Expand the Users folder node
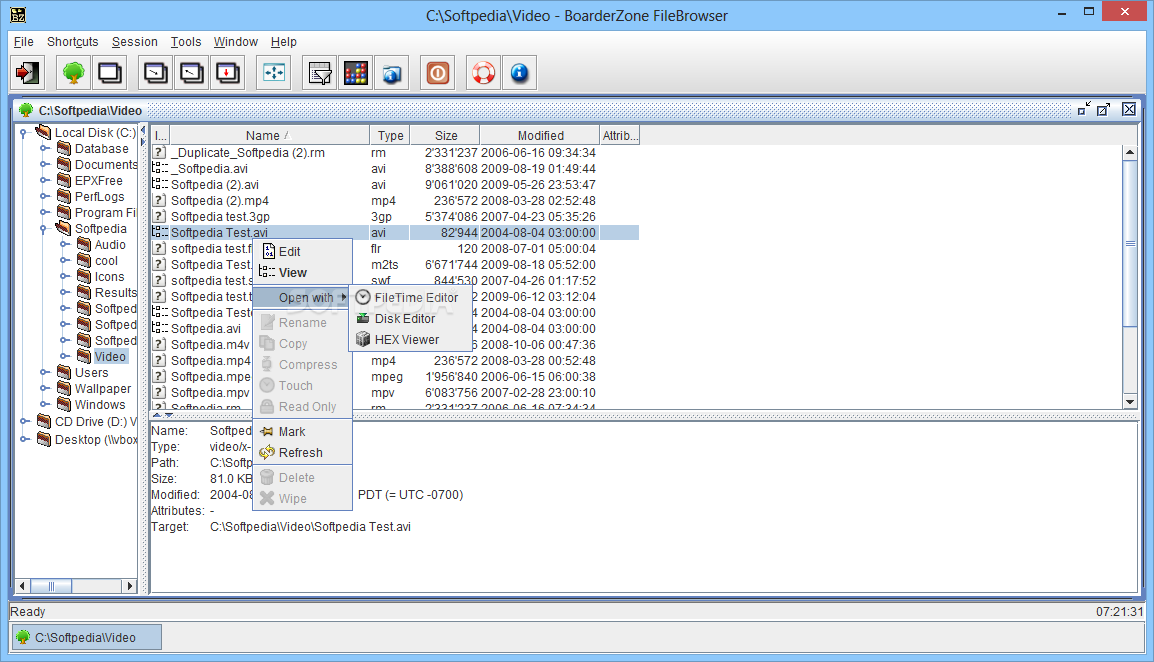The width and height of the screenshot is (1154, 662). click(44, 373)
